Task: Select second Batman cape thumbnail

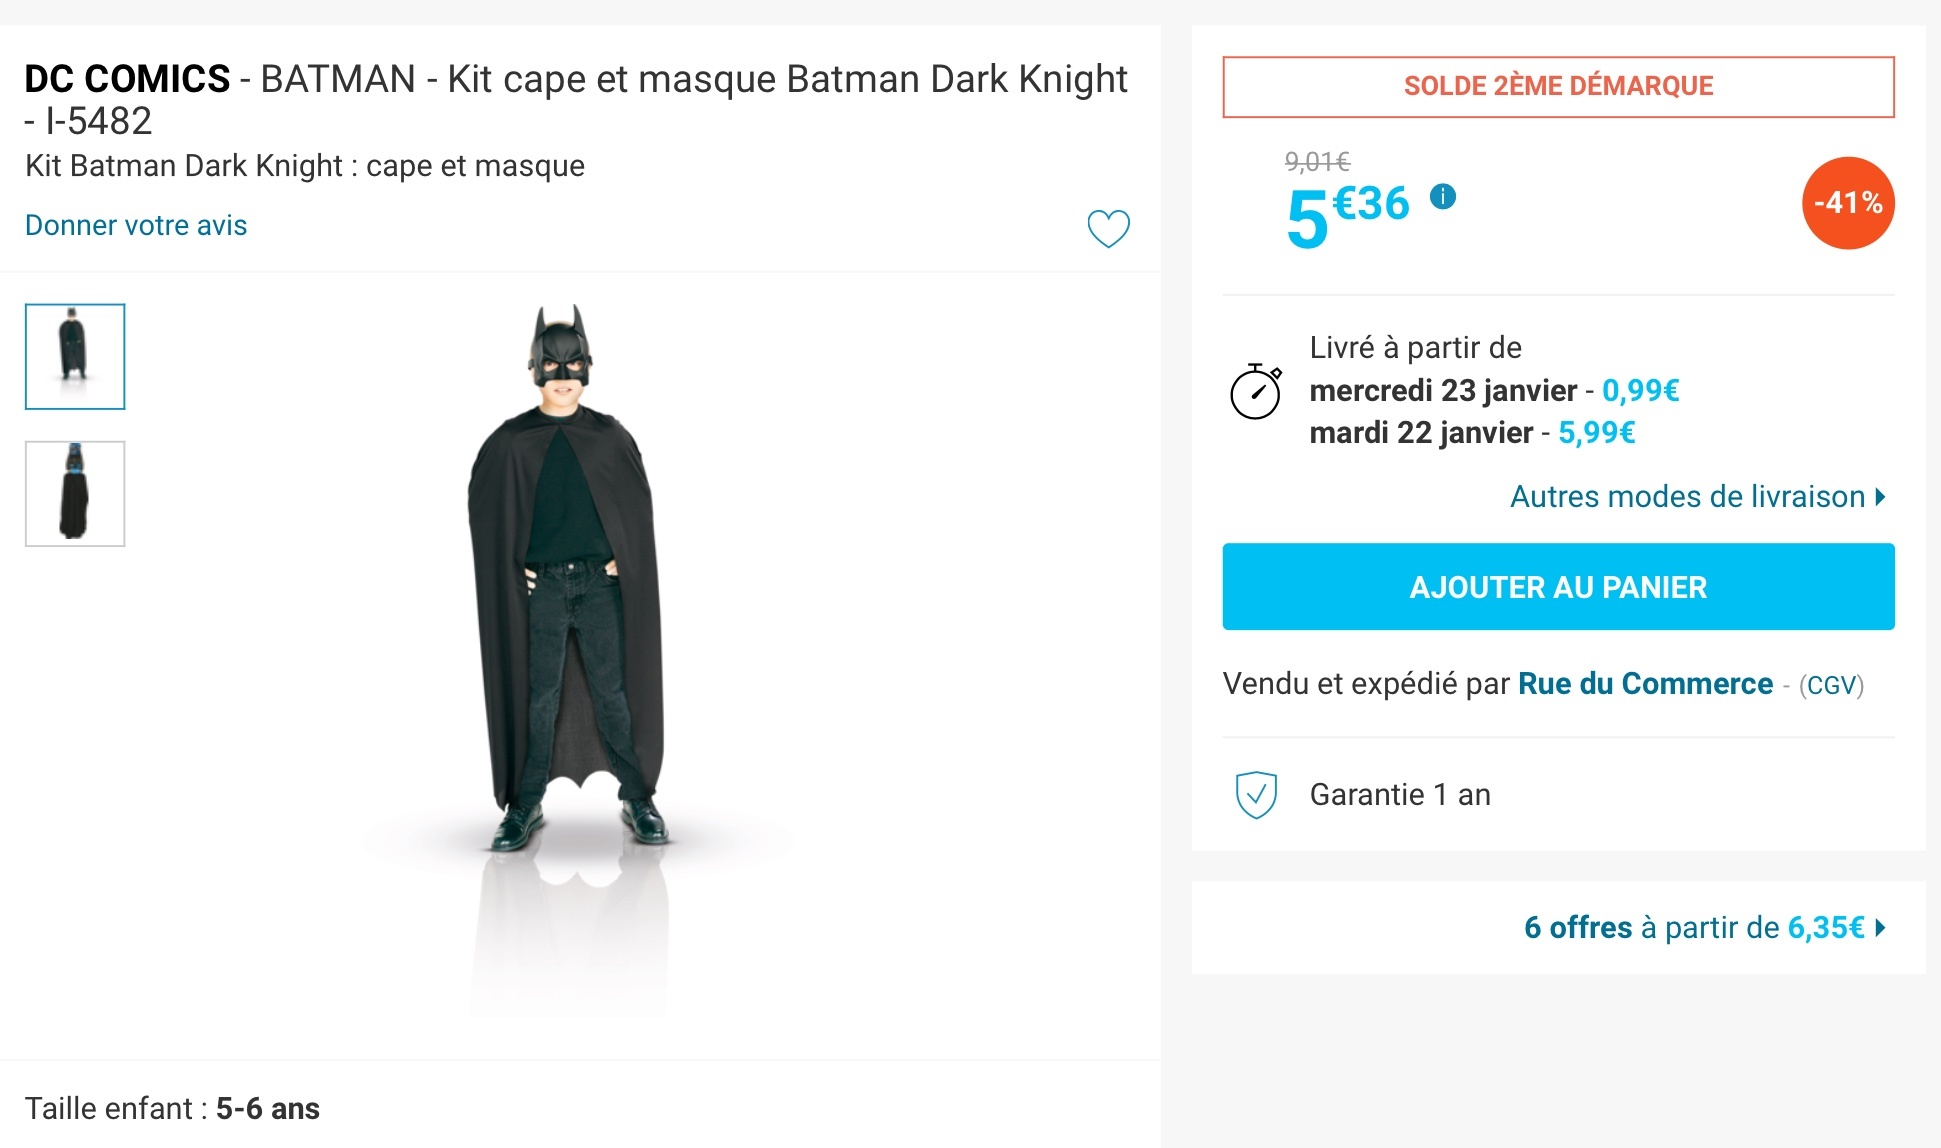Action: 75,494
